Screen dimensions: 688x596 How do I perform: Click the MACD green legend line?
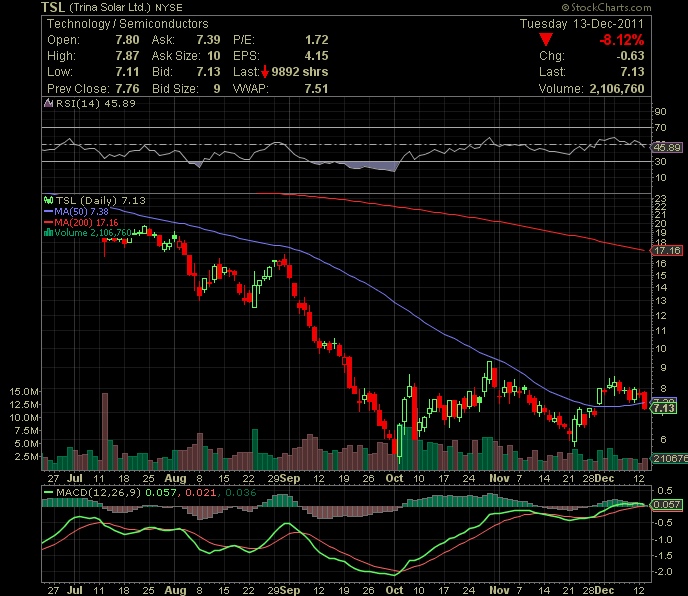(x=48, y=492)
